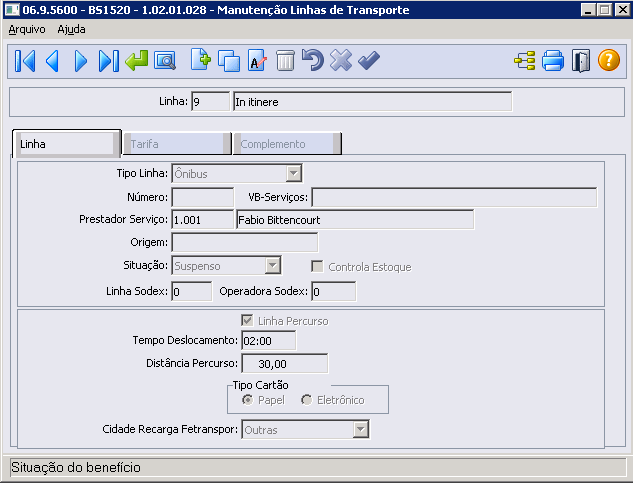Print using the printer icon
Screen dimensions: 633x483
(x=553, y=61)
